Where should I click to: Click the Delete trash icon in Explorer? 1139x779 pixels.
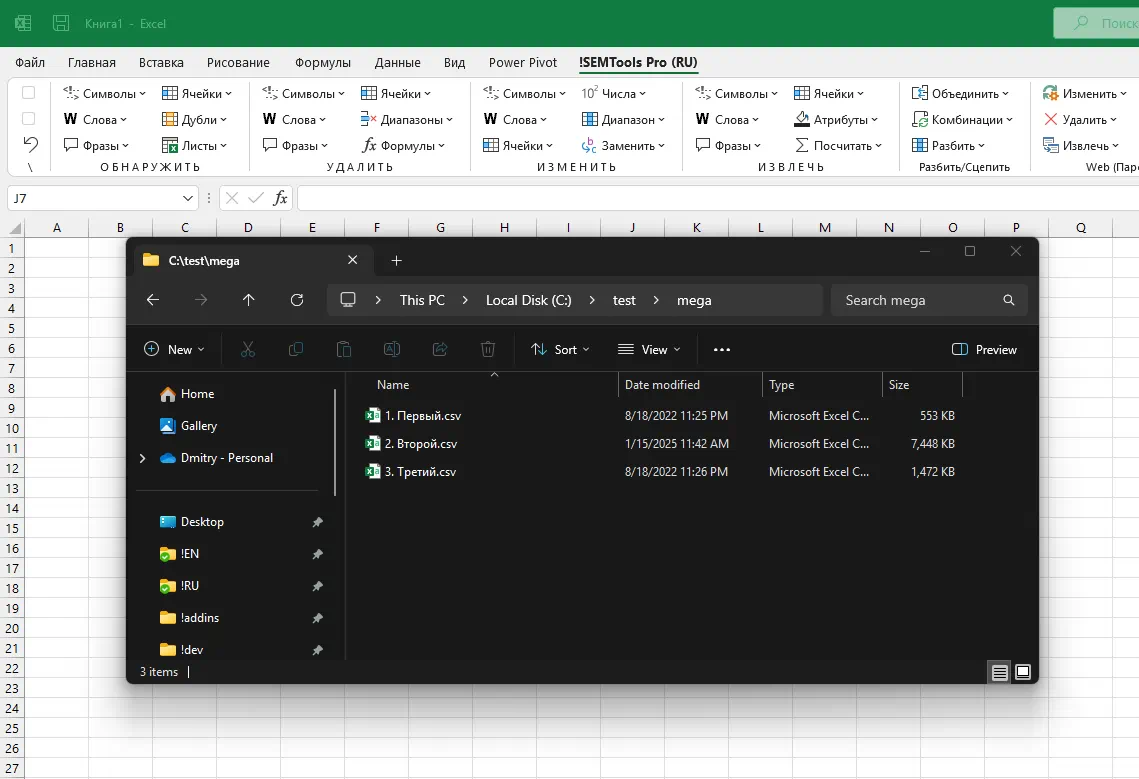pyautogui.click(x=487, y=350)
